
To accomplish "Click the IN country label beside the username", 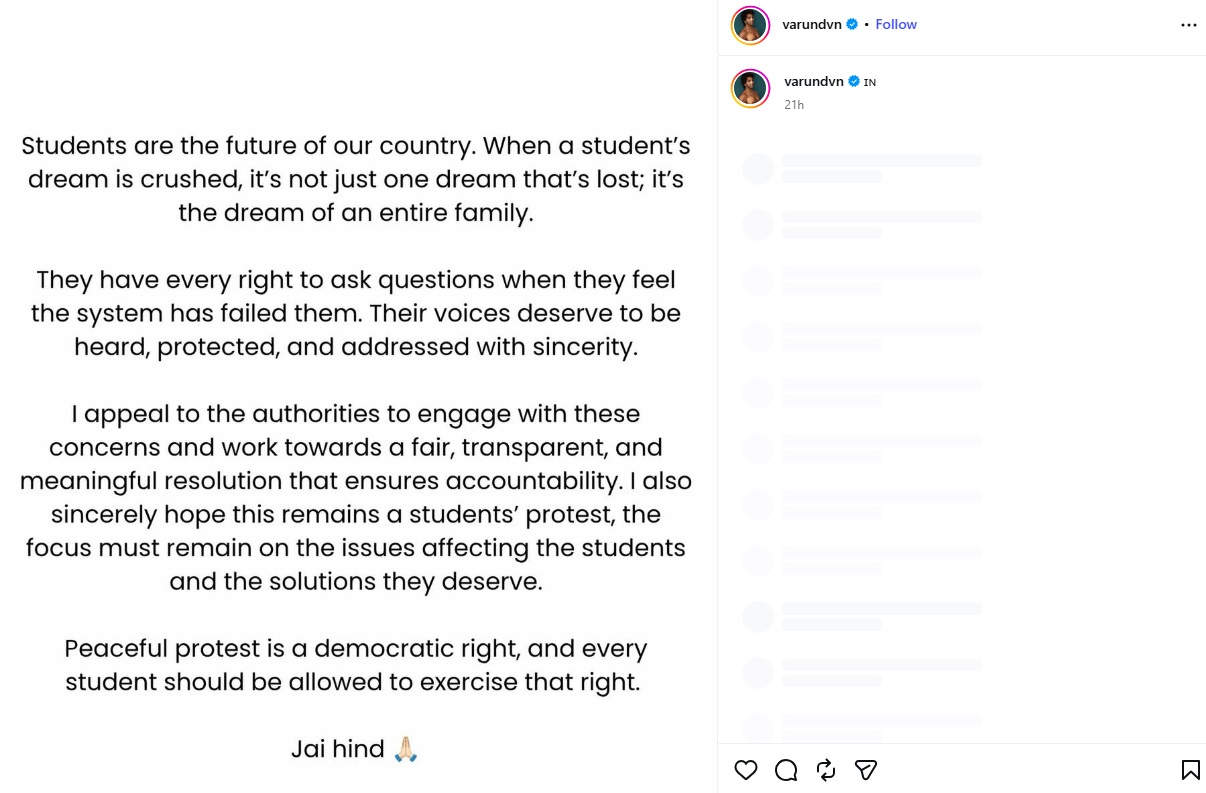I will (870, 82).
